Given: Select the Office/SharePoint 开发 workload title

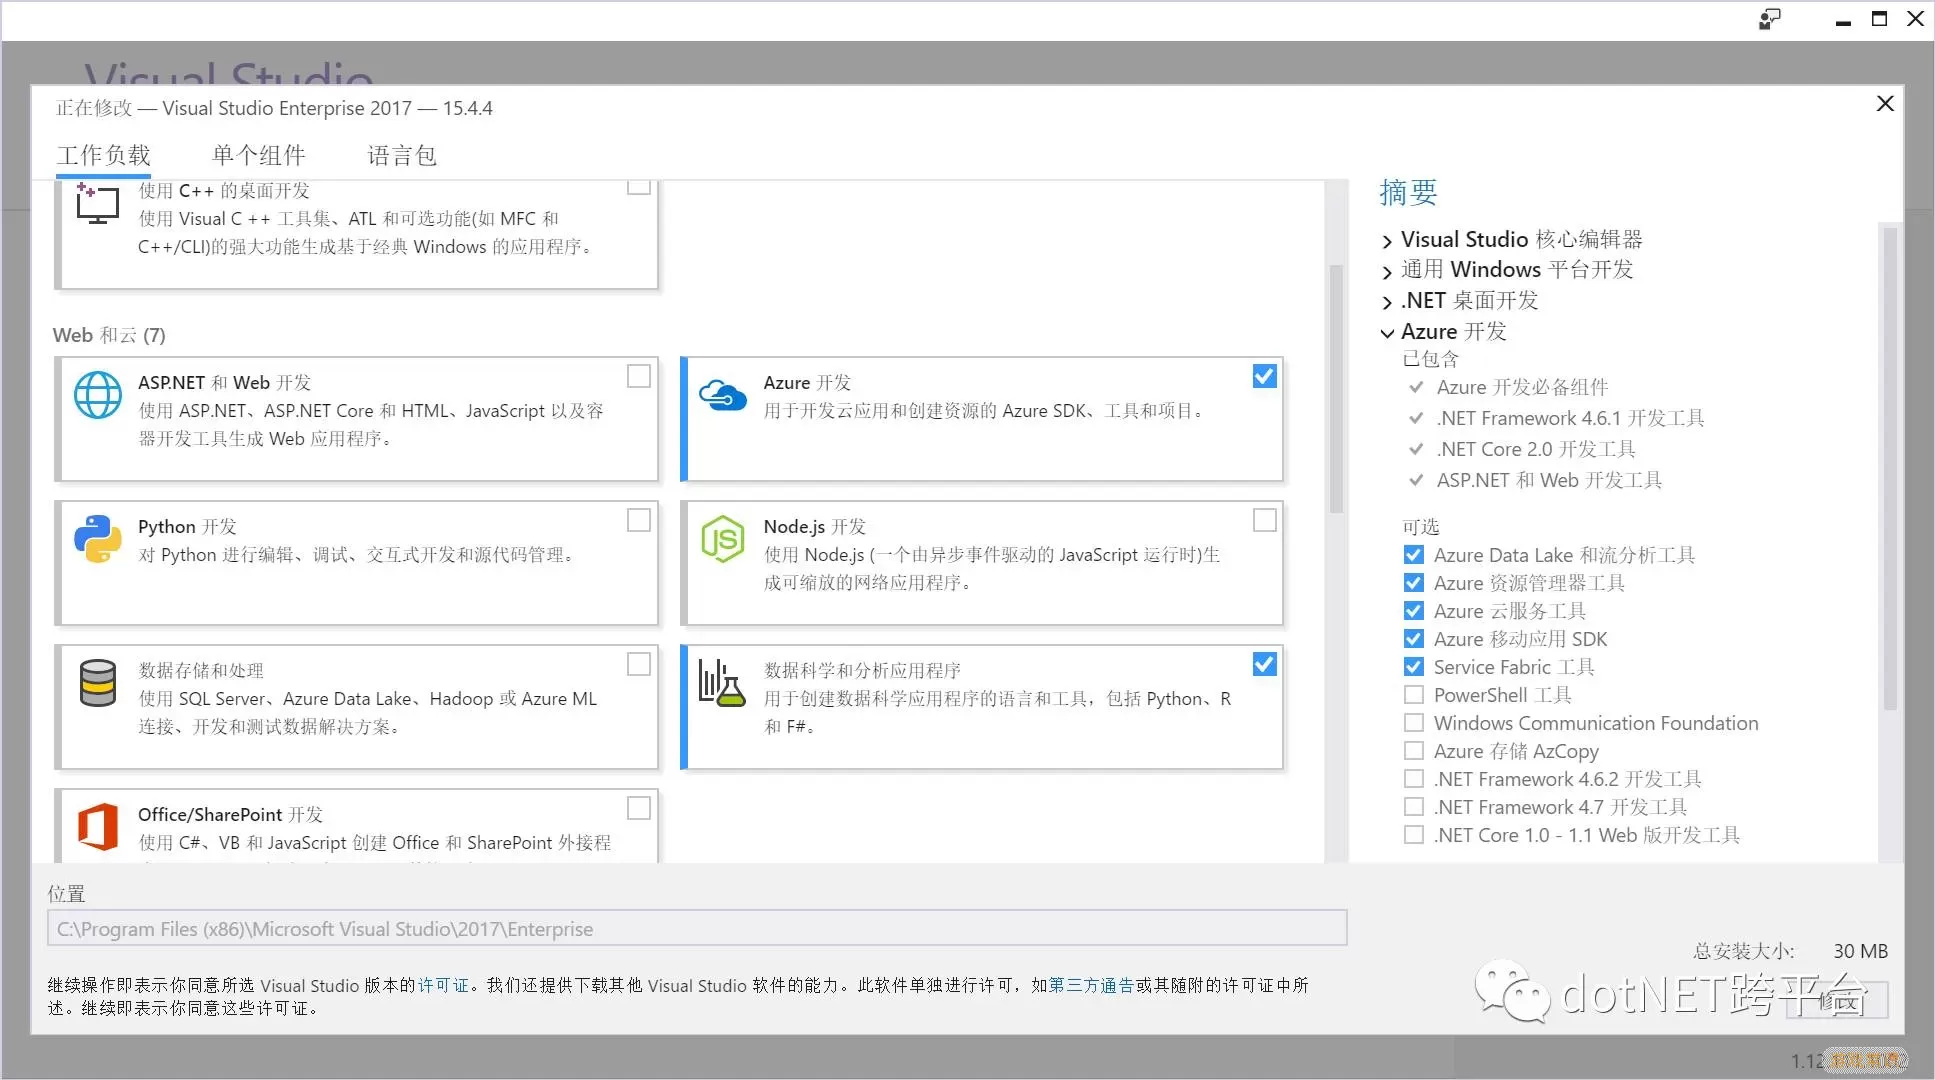Looking at the screenshot, I should click(x=231, y=815).
